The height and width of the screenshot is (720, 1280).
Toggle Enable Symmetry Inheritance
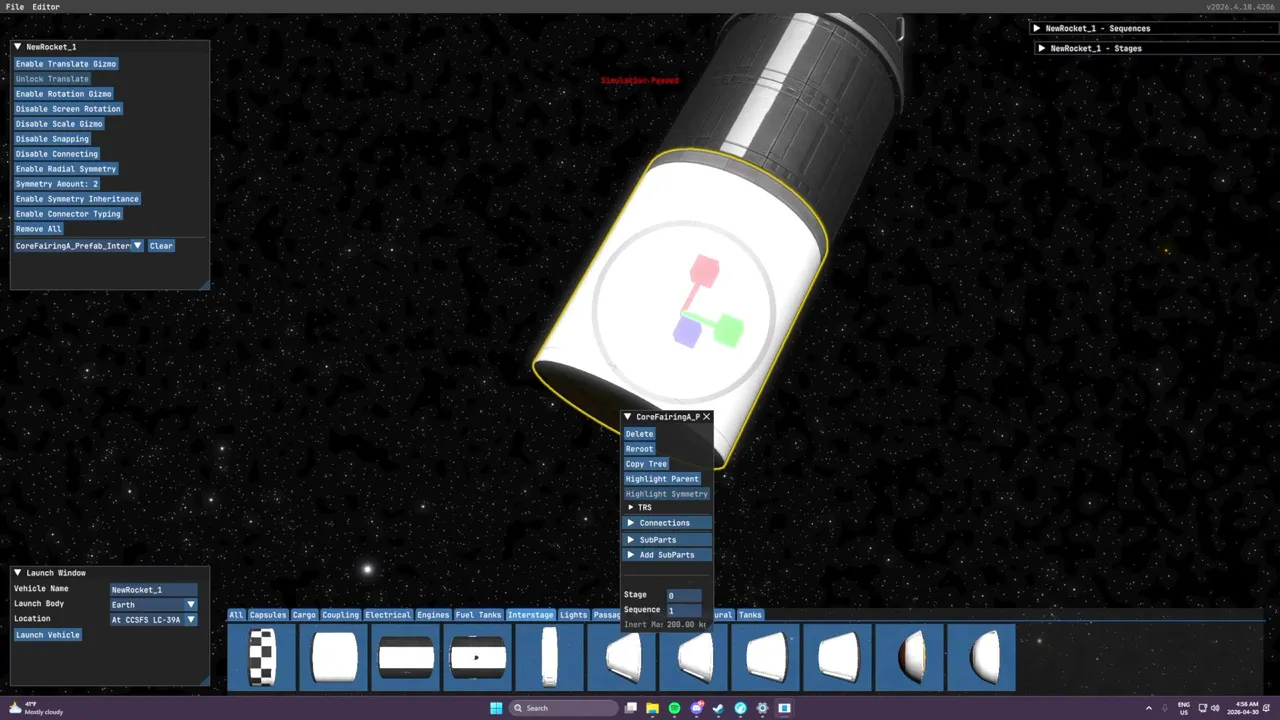77,199
